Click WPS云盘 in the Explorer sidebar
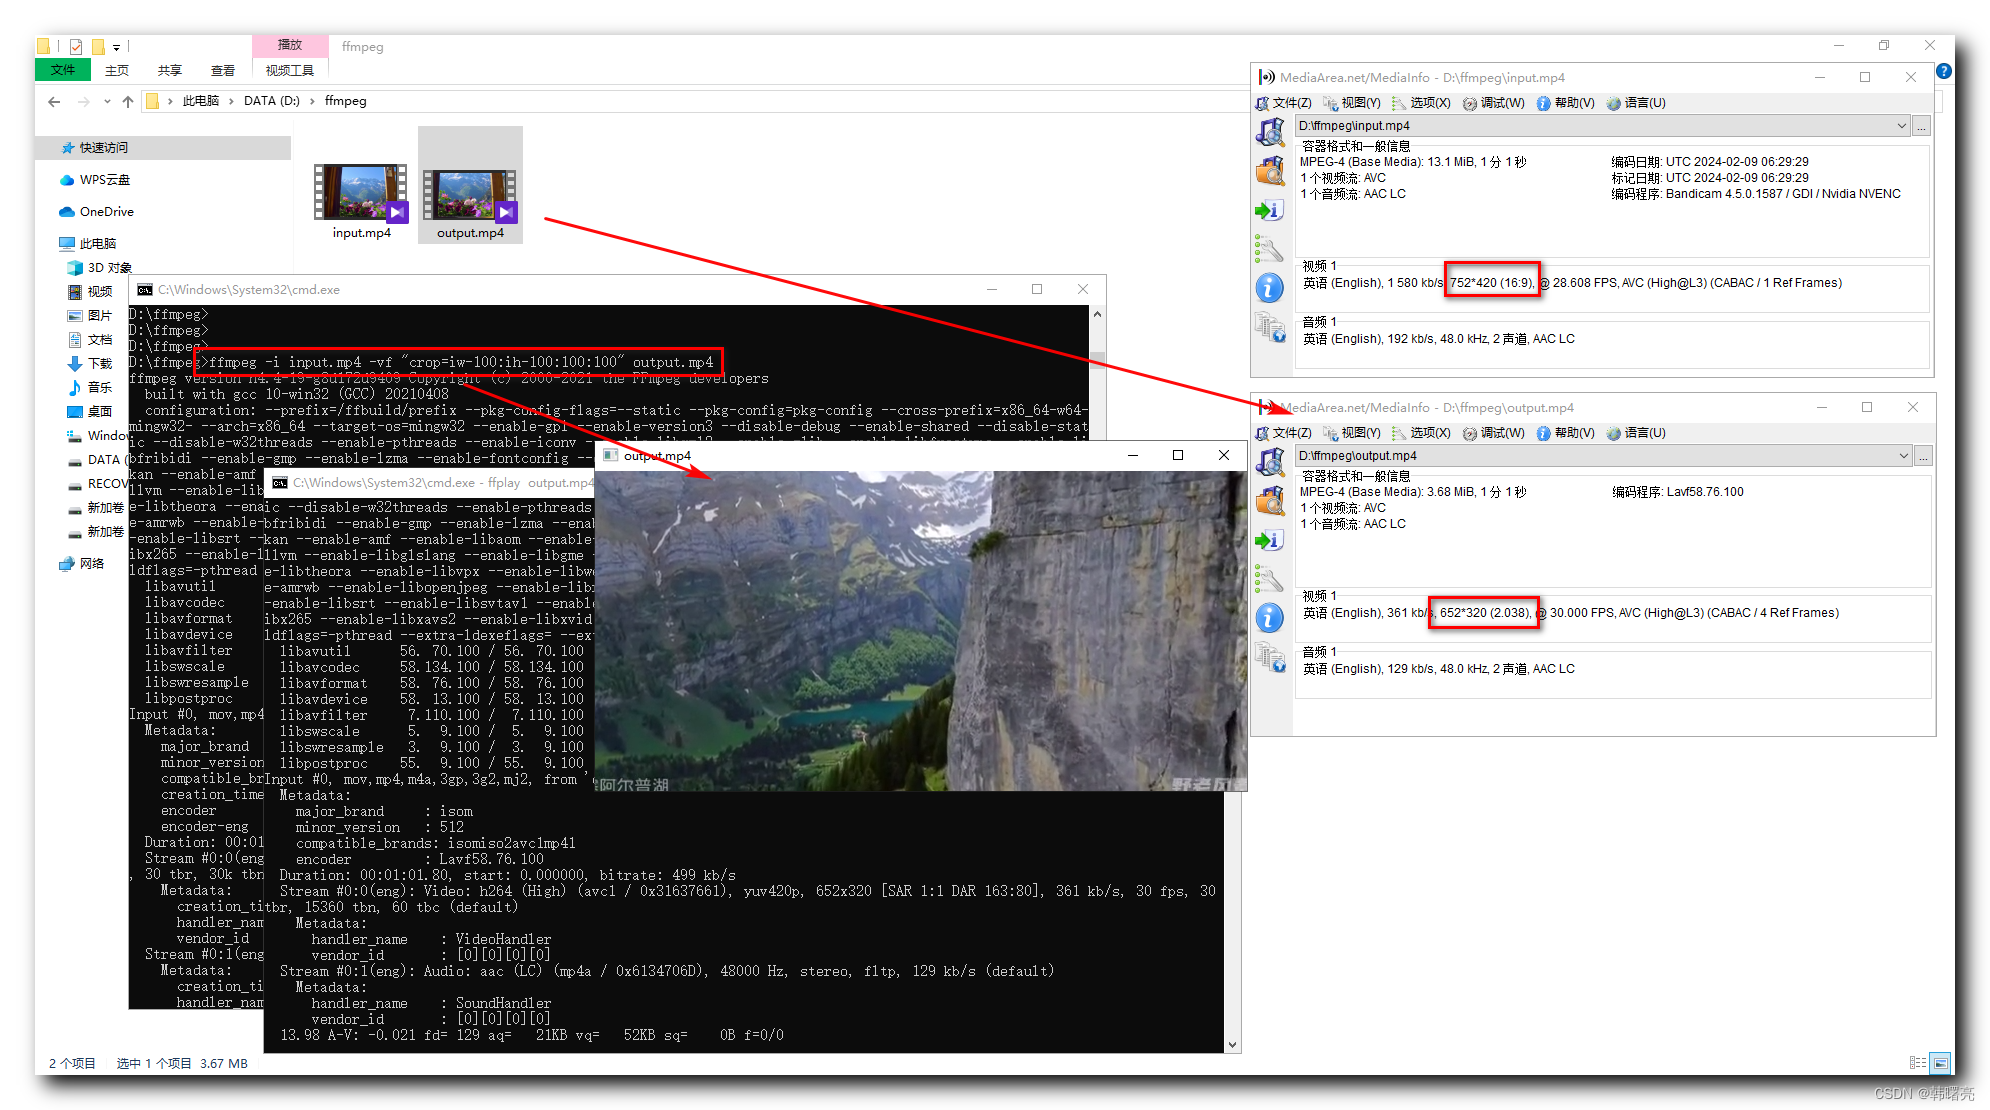 click(104, 180)
